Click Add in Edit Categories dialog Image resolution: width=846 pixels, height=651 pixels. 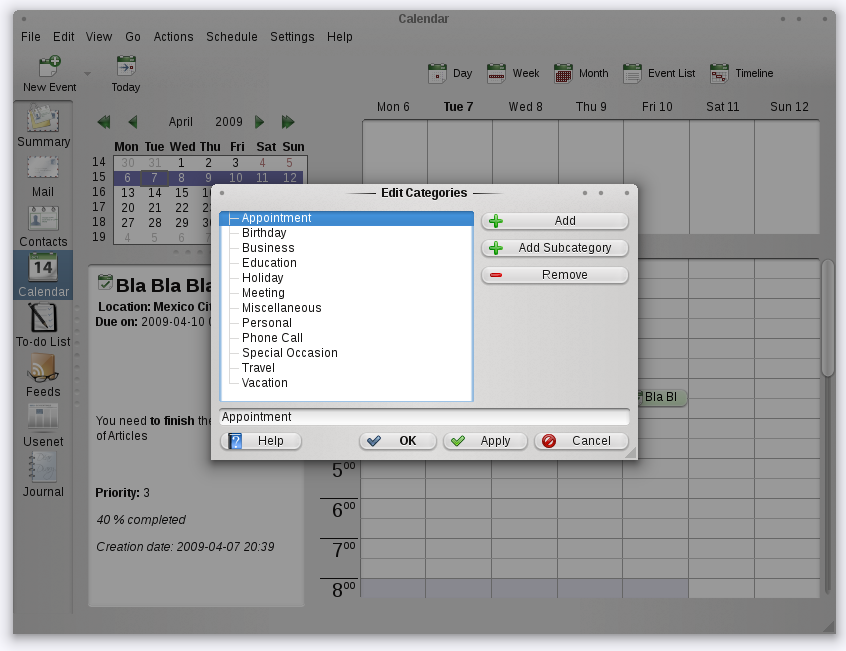click(x=555, y=221)
